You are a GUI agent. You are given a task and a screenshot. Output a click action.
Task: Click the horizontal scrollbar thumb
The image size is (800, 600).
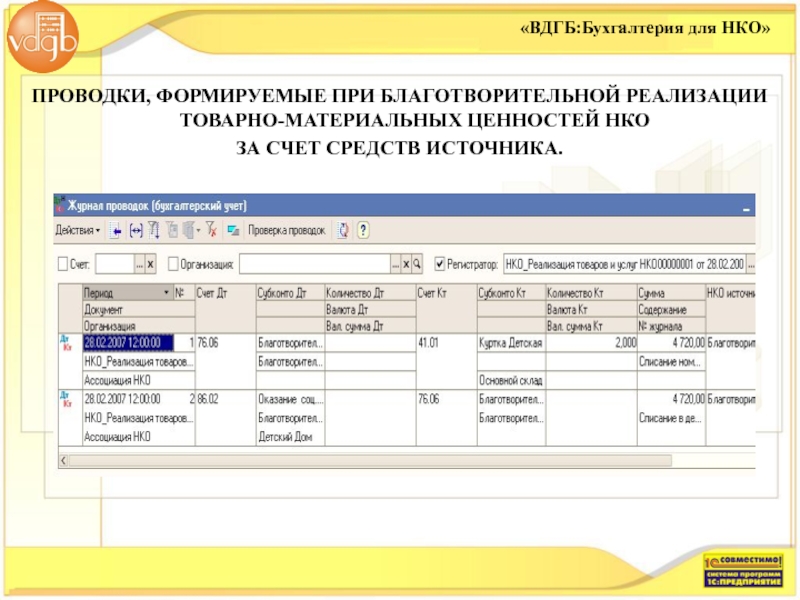[370, 461]
